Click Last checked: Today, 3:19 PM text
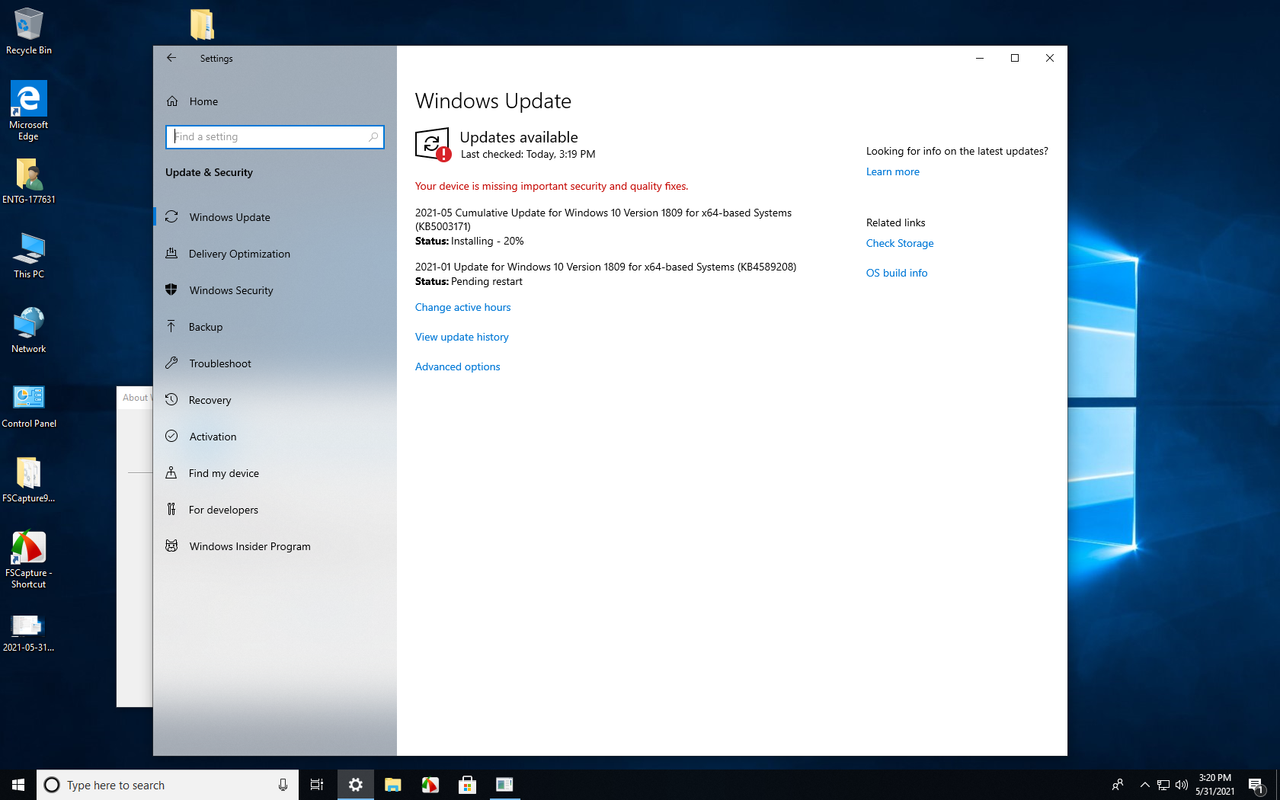This screenshot has width=1280, height=800. point(527,155)
